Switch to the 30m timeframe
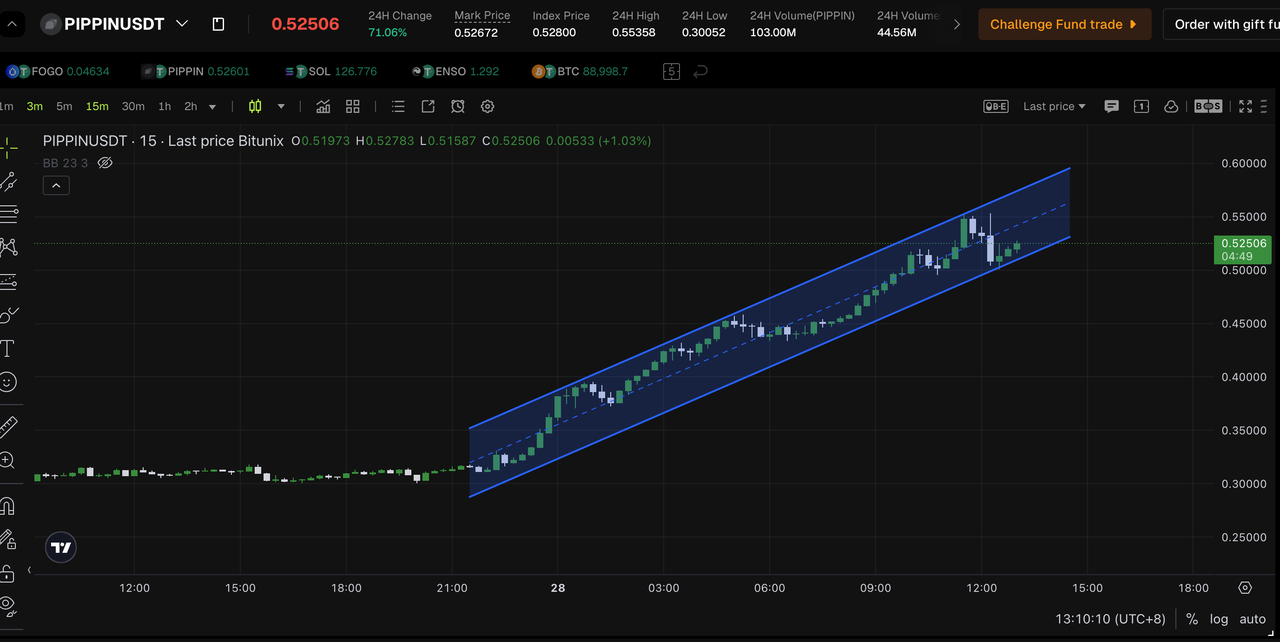 pyautogui.click(x=131, y=105)
